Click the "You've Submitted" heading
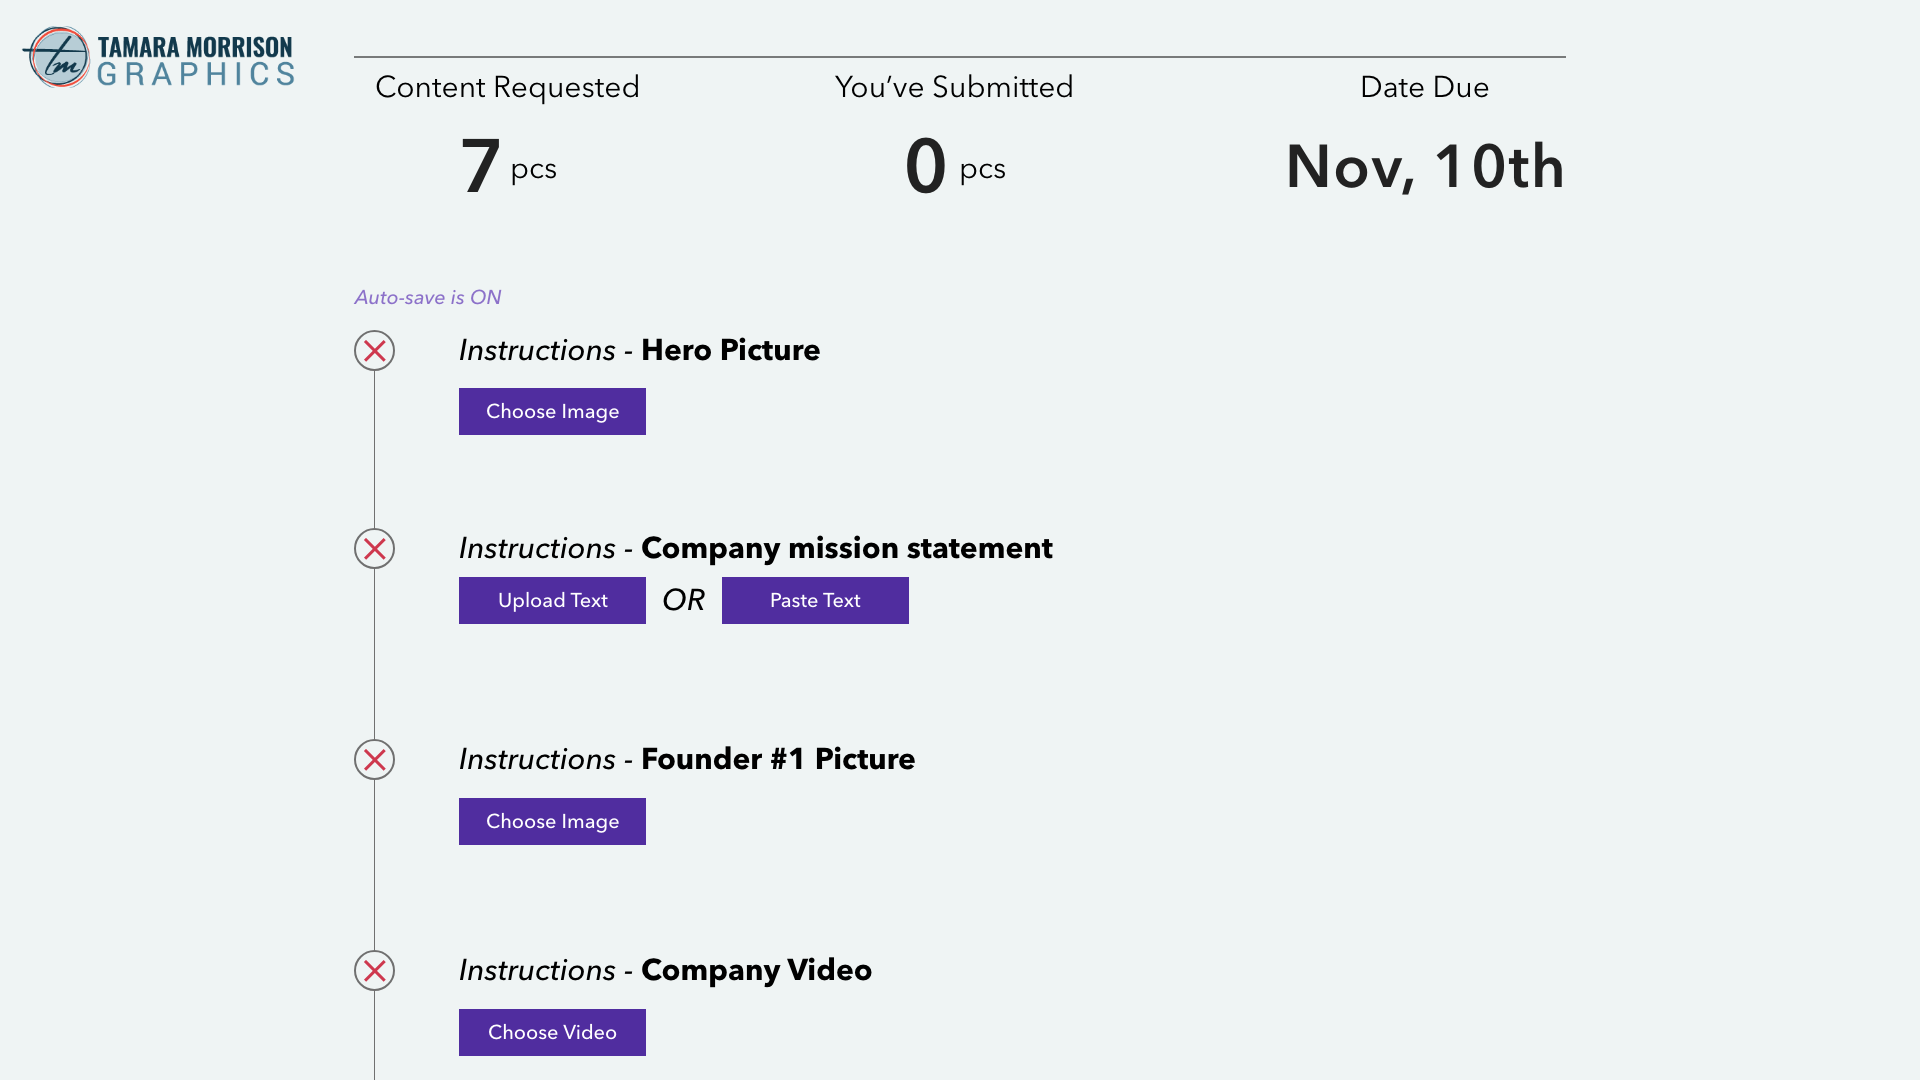 coord(954,88)
